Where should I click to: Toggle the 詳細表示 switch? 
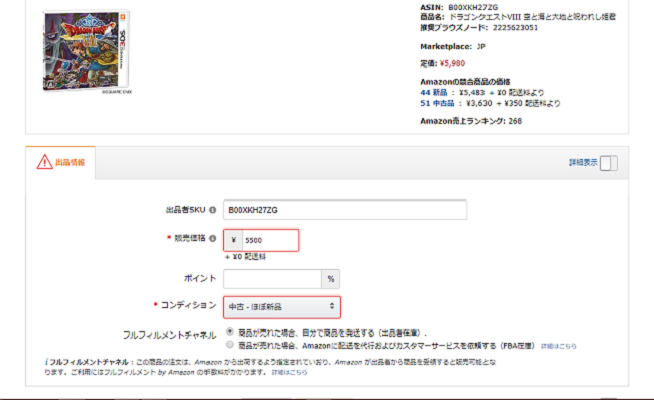[x=609, y=163]
